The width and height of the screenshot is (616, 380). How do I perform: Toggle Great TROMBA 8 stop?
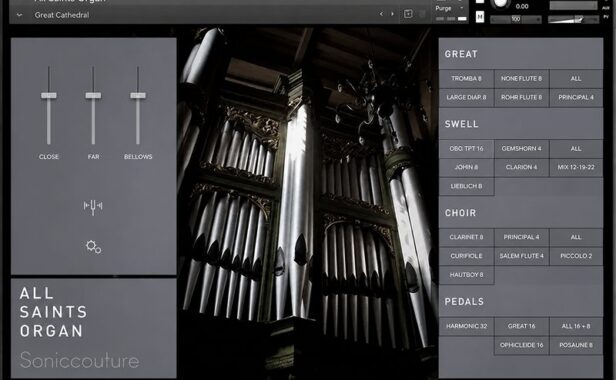tap(466, 79)
